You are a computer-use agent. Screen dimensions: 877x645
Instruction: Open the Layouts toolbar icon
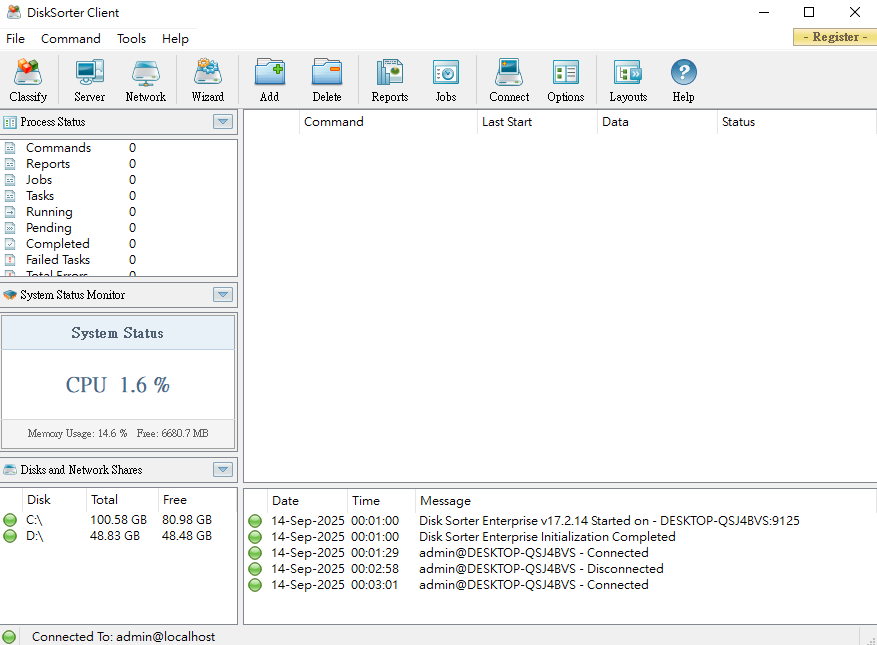point(628,81)
